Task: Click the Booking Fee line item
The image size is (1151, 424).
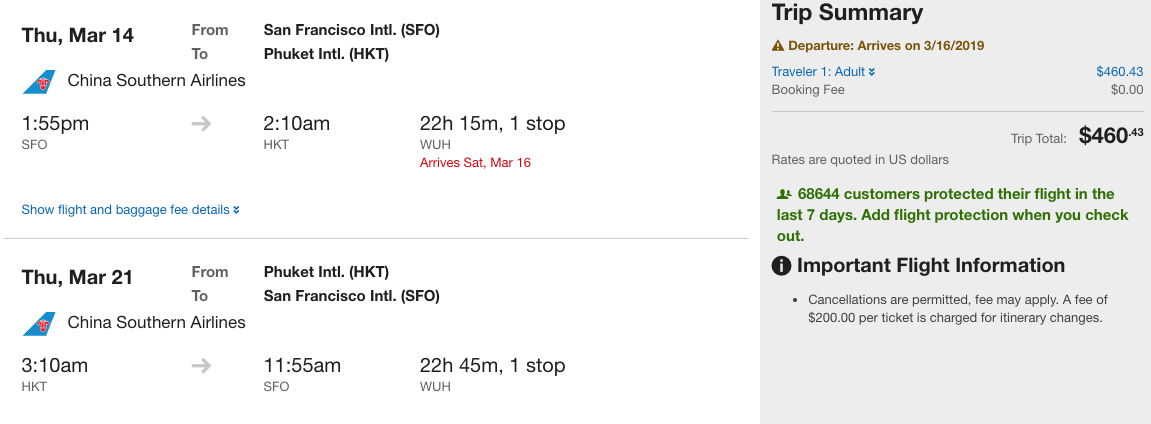Action: coord(808,90)
